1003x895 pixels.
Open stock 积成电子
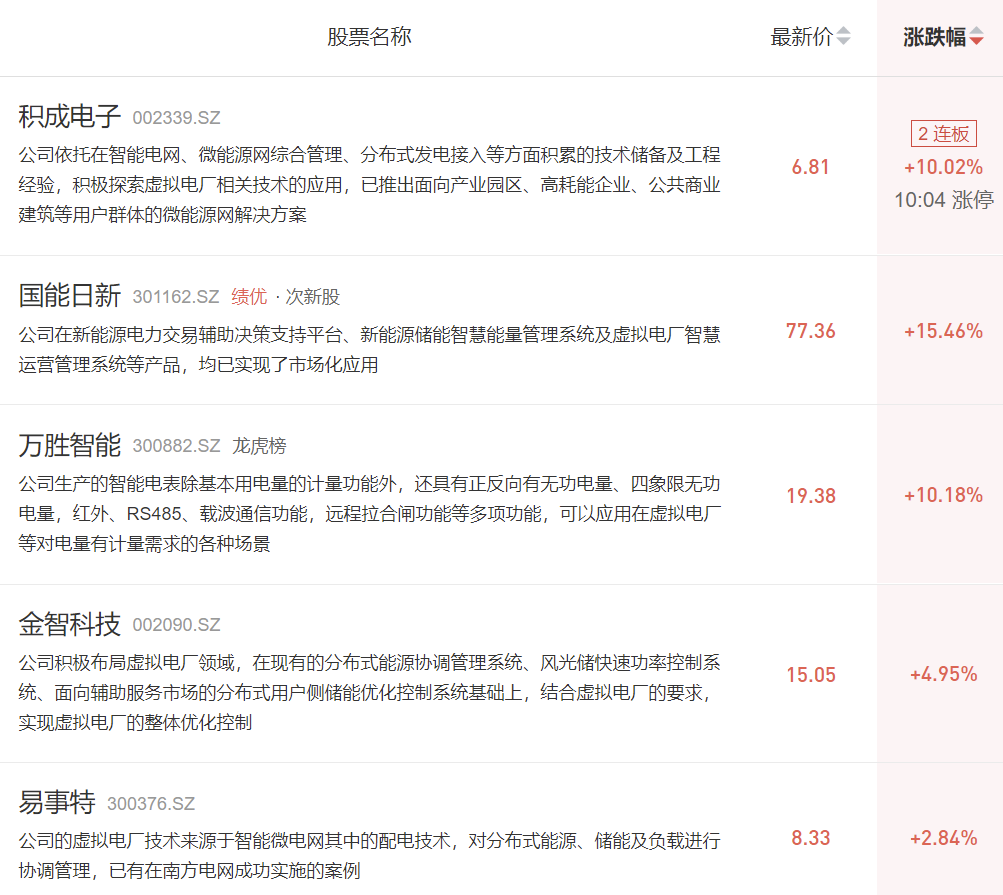tap(70, 116)
